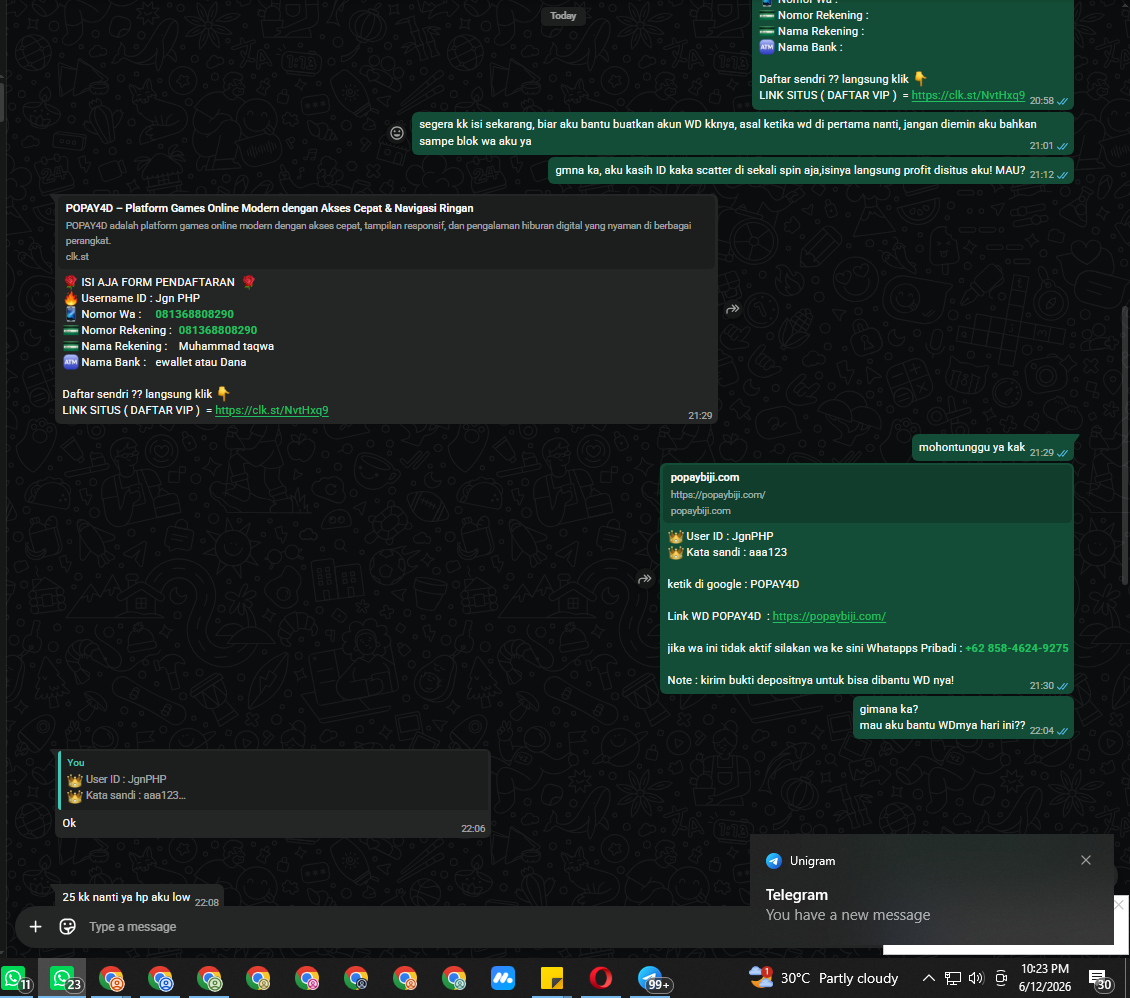Image resolution: width=1130 pixels, height=998 pixels.
Task: Open the clock showing 10:23 PM
Action: click(1045, 978)
